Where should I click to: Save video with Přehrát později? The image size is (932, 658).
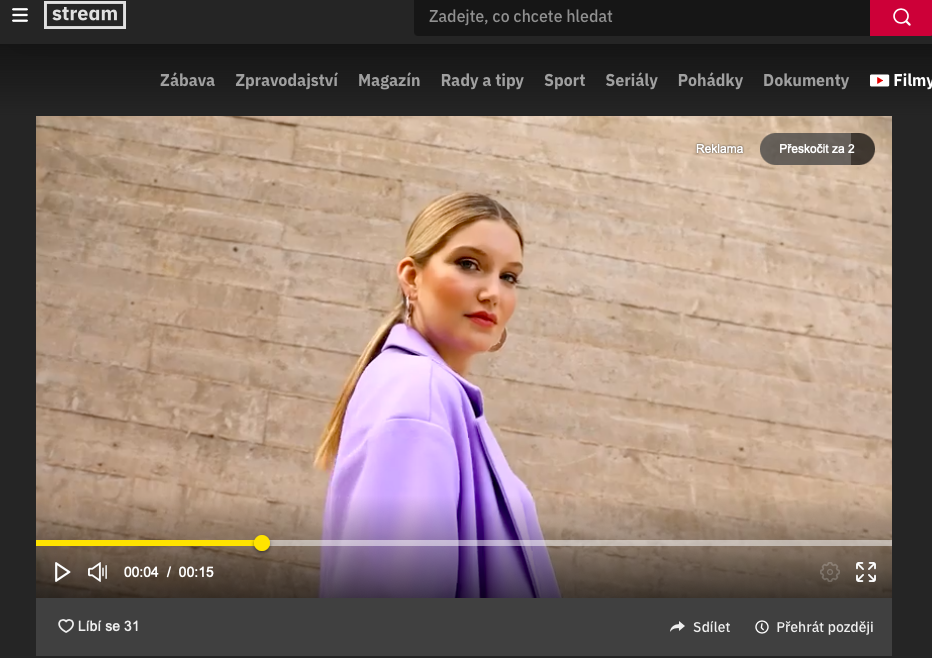[814, 627]
